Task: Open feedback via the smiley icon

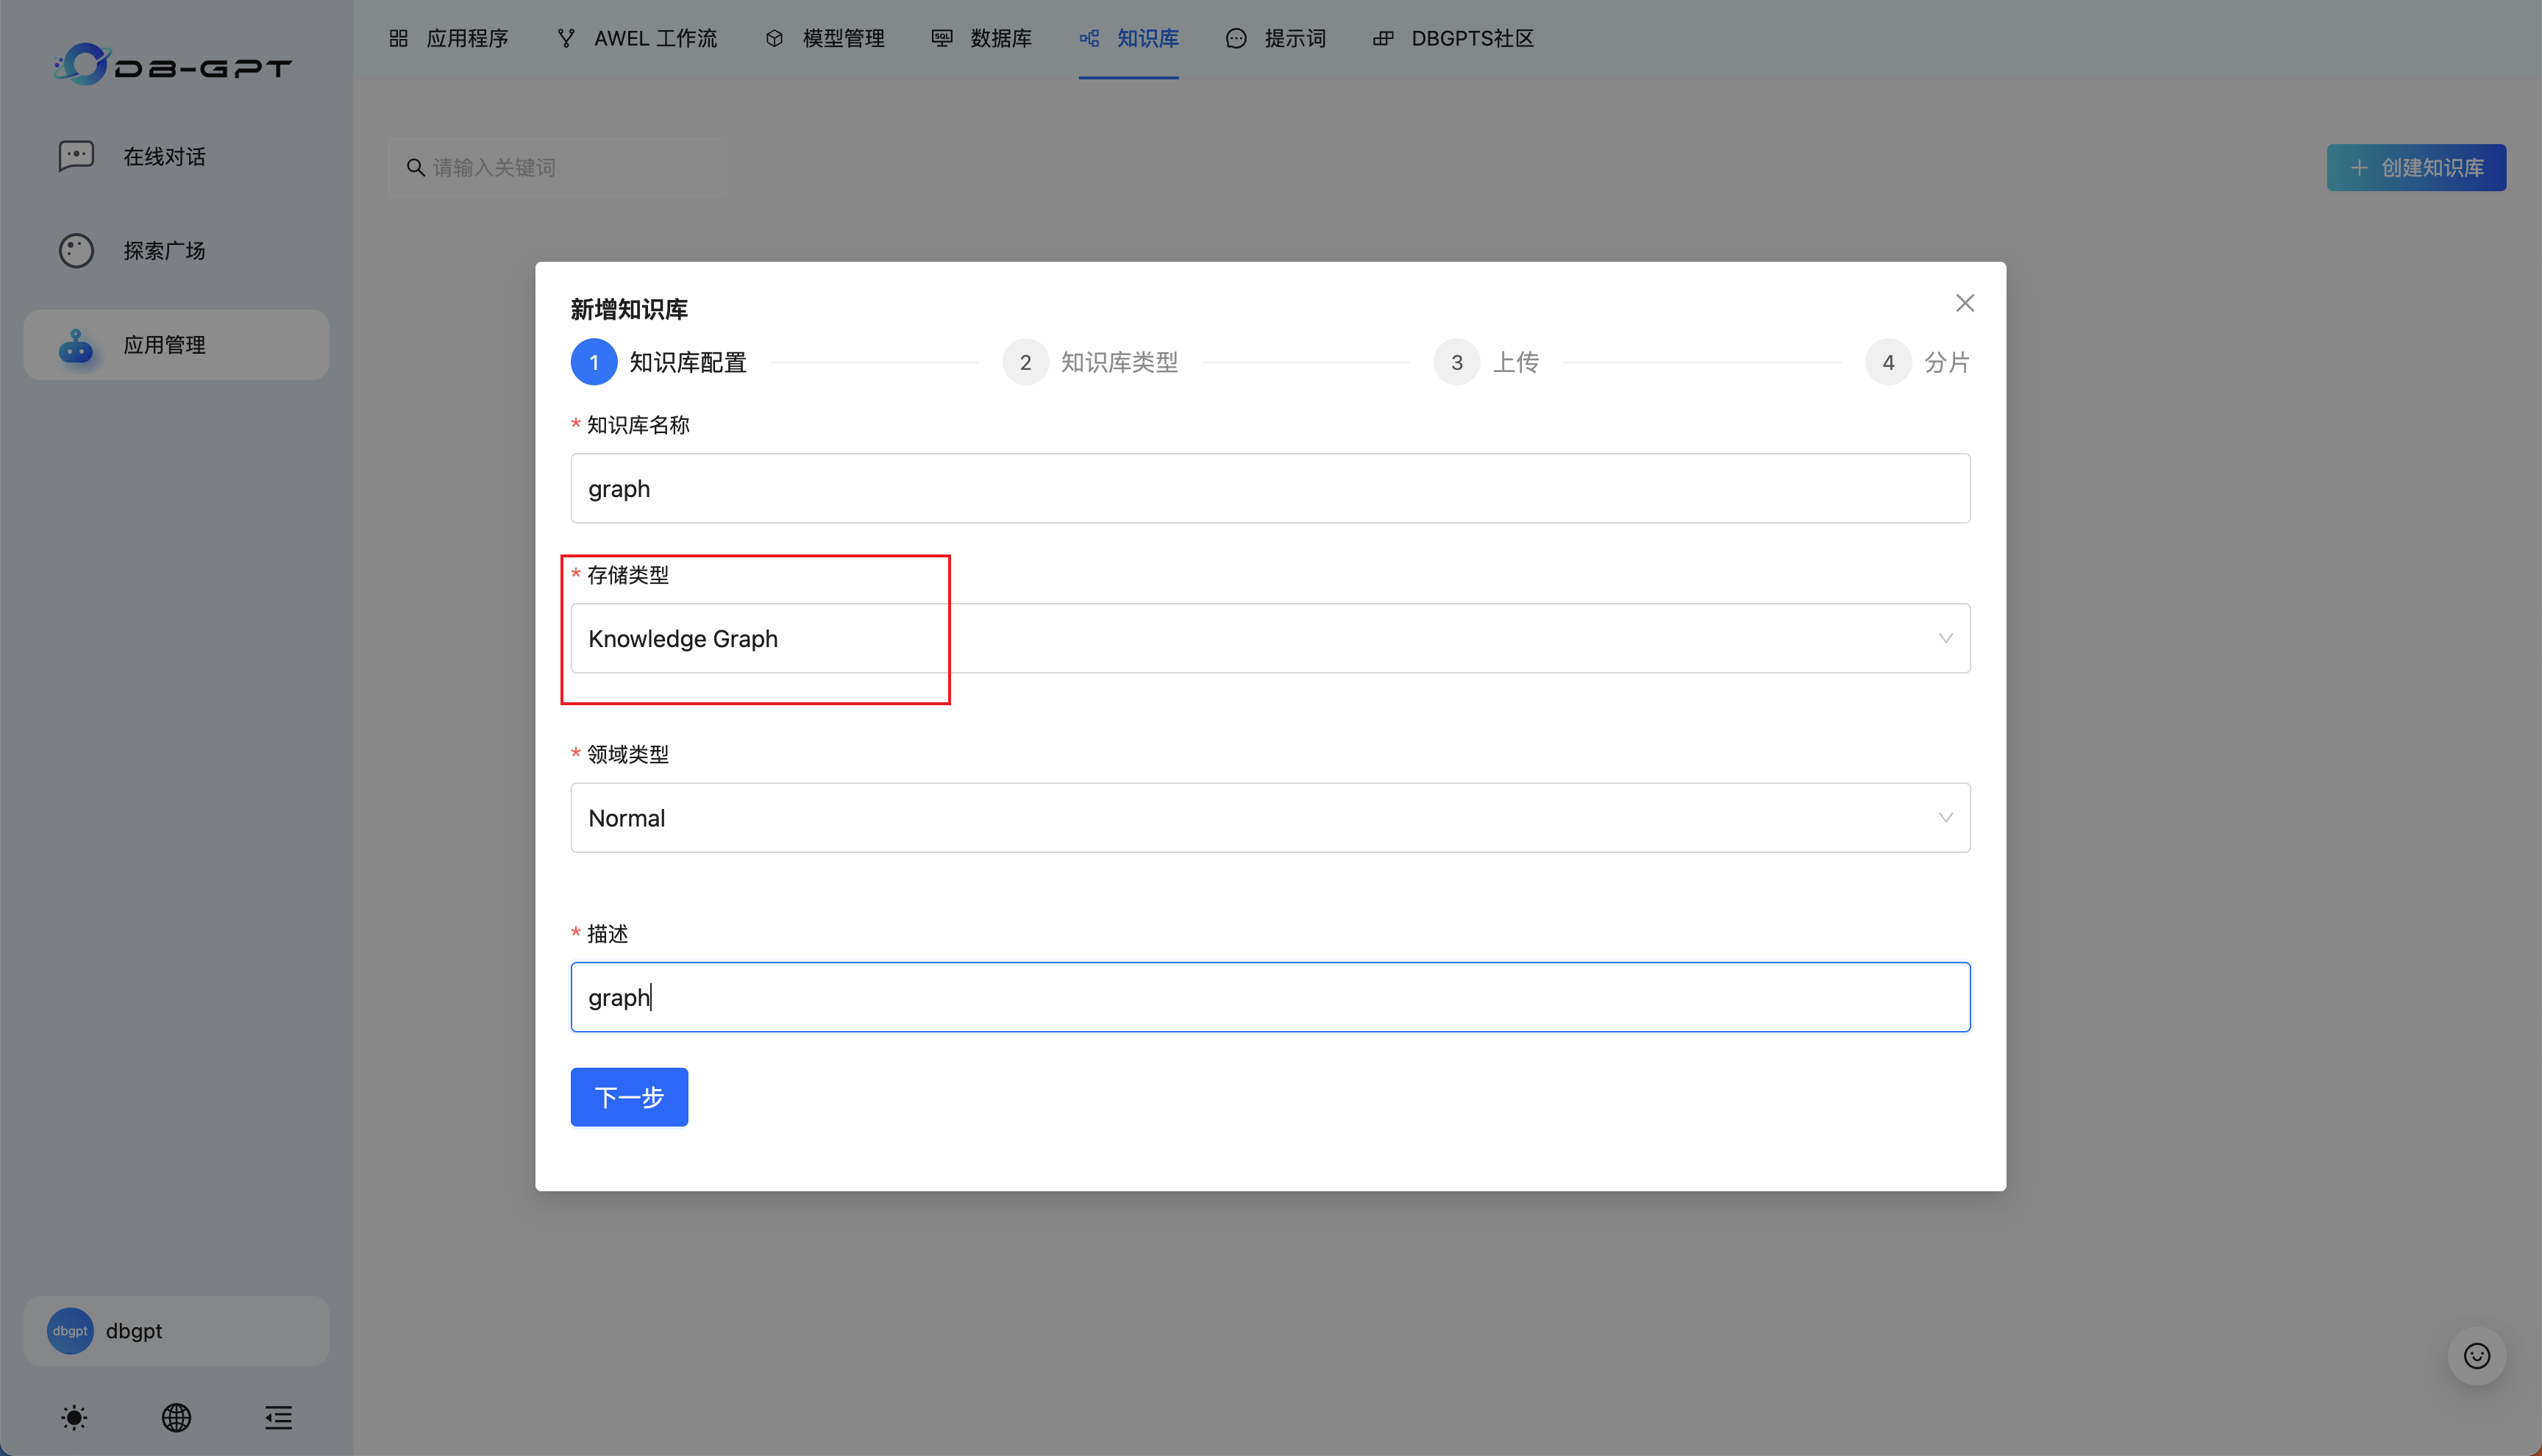Action: (x=2477, y=1355)
